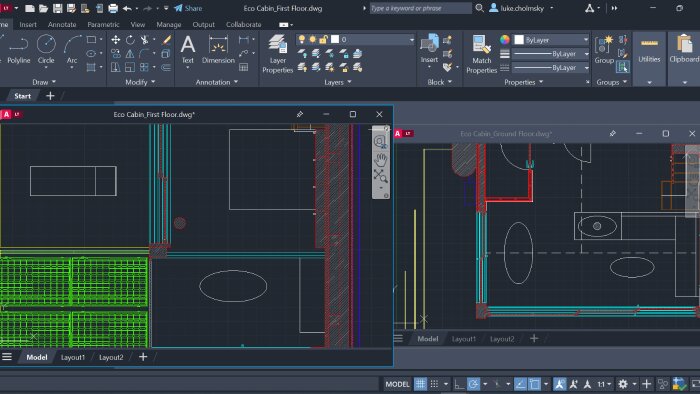Toggle layer on/off lightbulb in Layers panel

click(302, 39)
